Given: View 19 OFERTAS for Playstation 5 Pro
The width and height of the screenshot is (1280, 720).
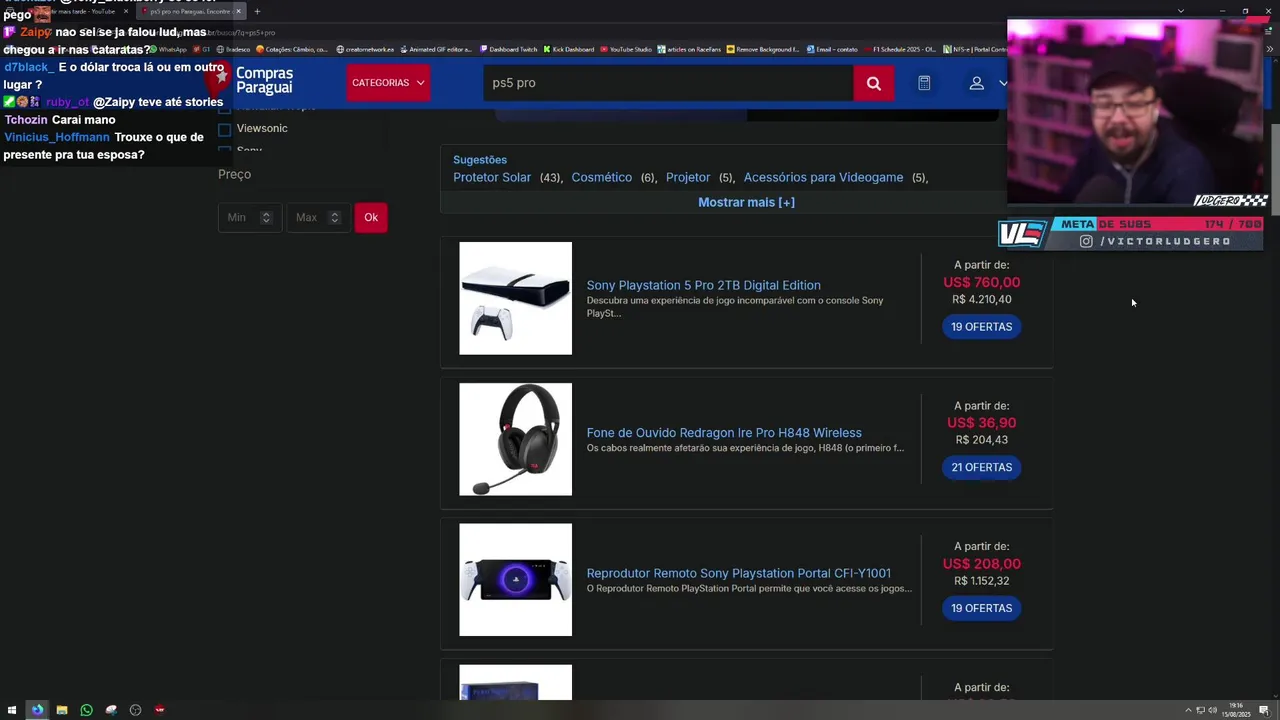Looking at the screenshot, I should pos(981,327).
